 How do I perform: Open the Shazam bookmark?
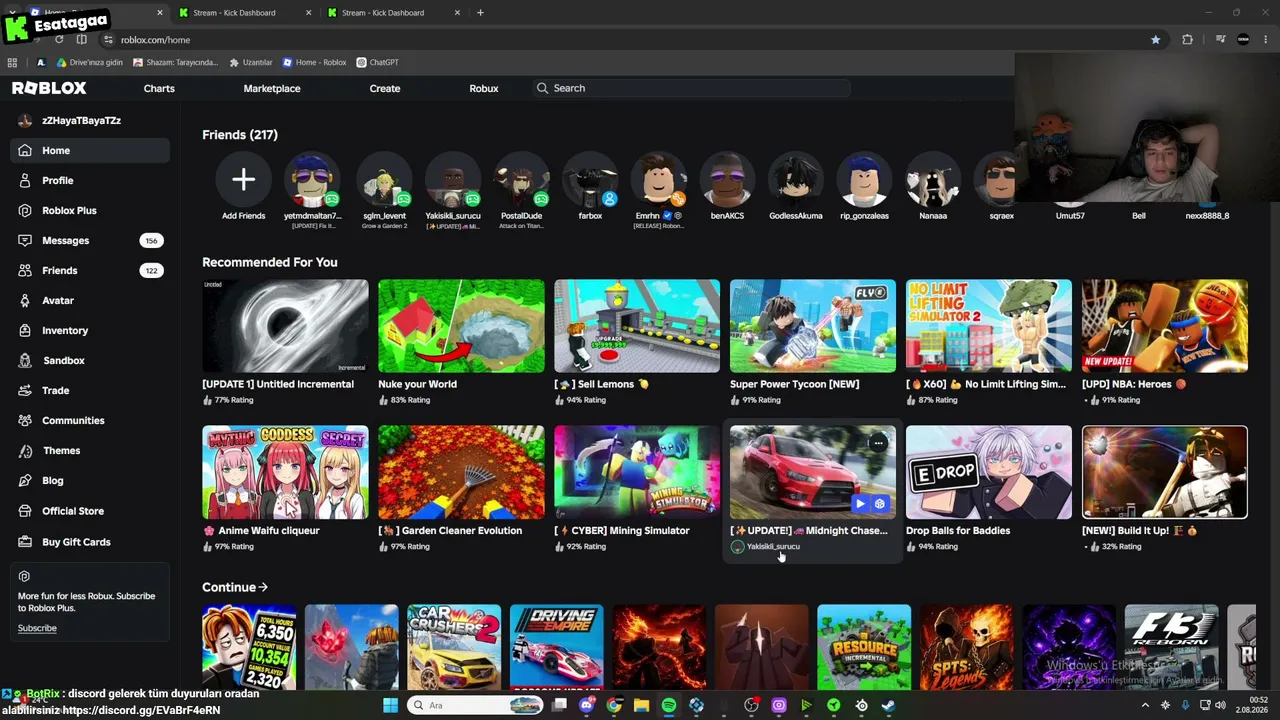(175, 62)
